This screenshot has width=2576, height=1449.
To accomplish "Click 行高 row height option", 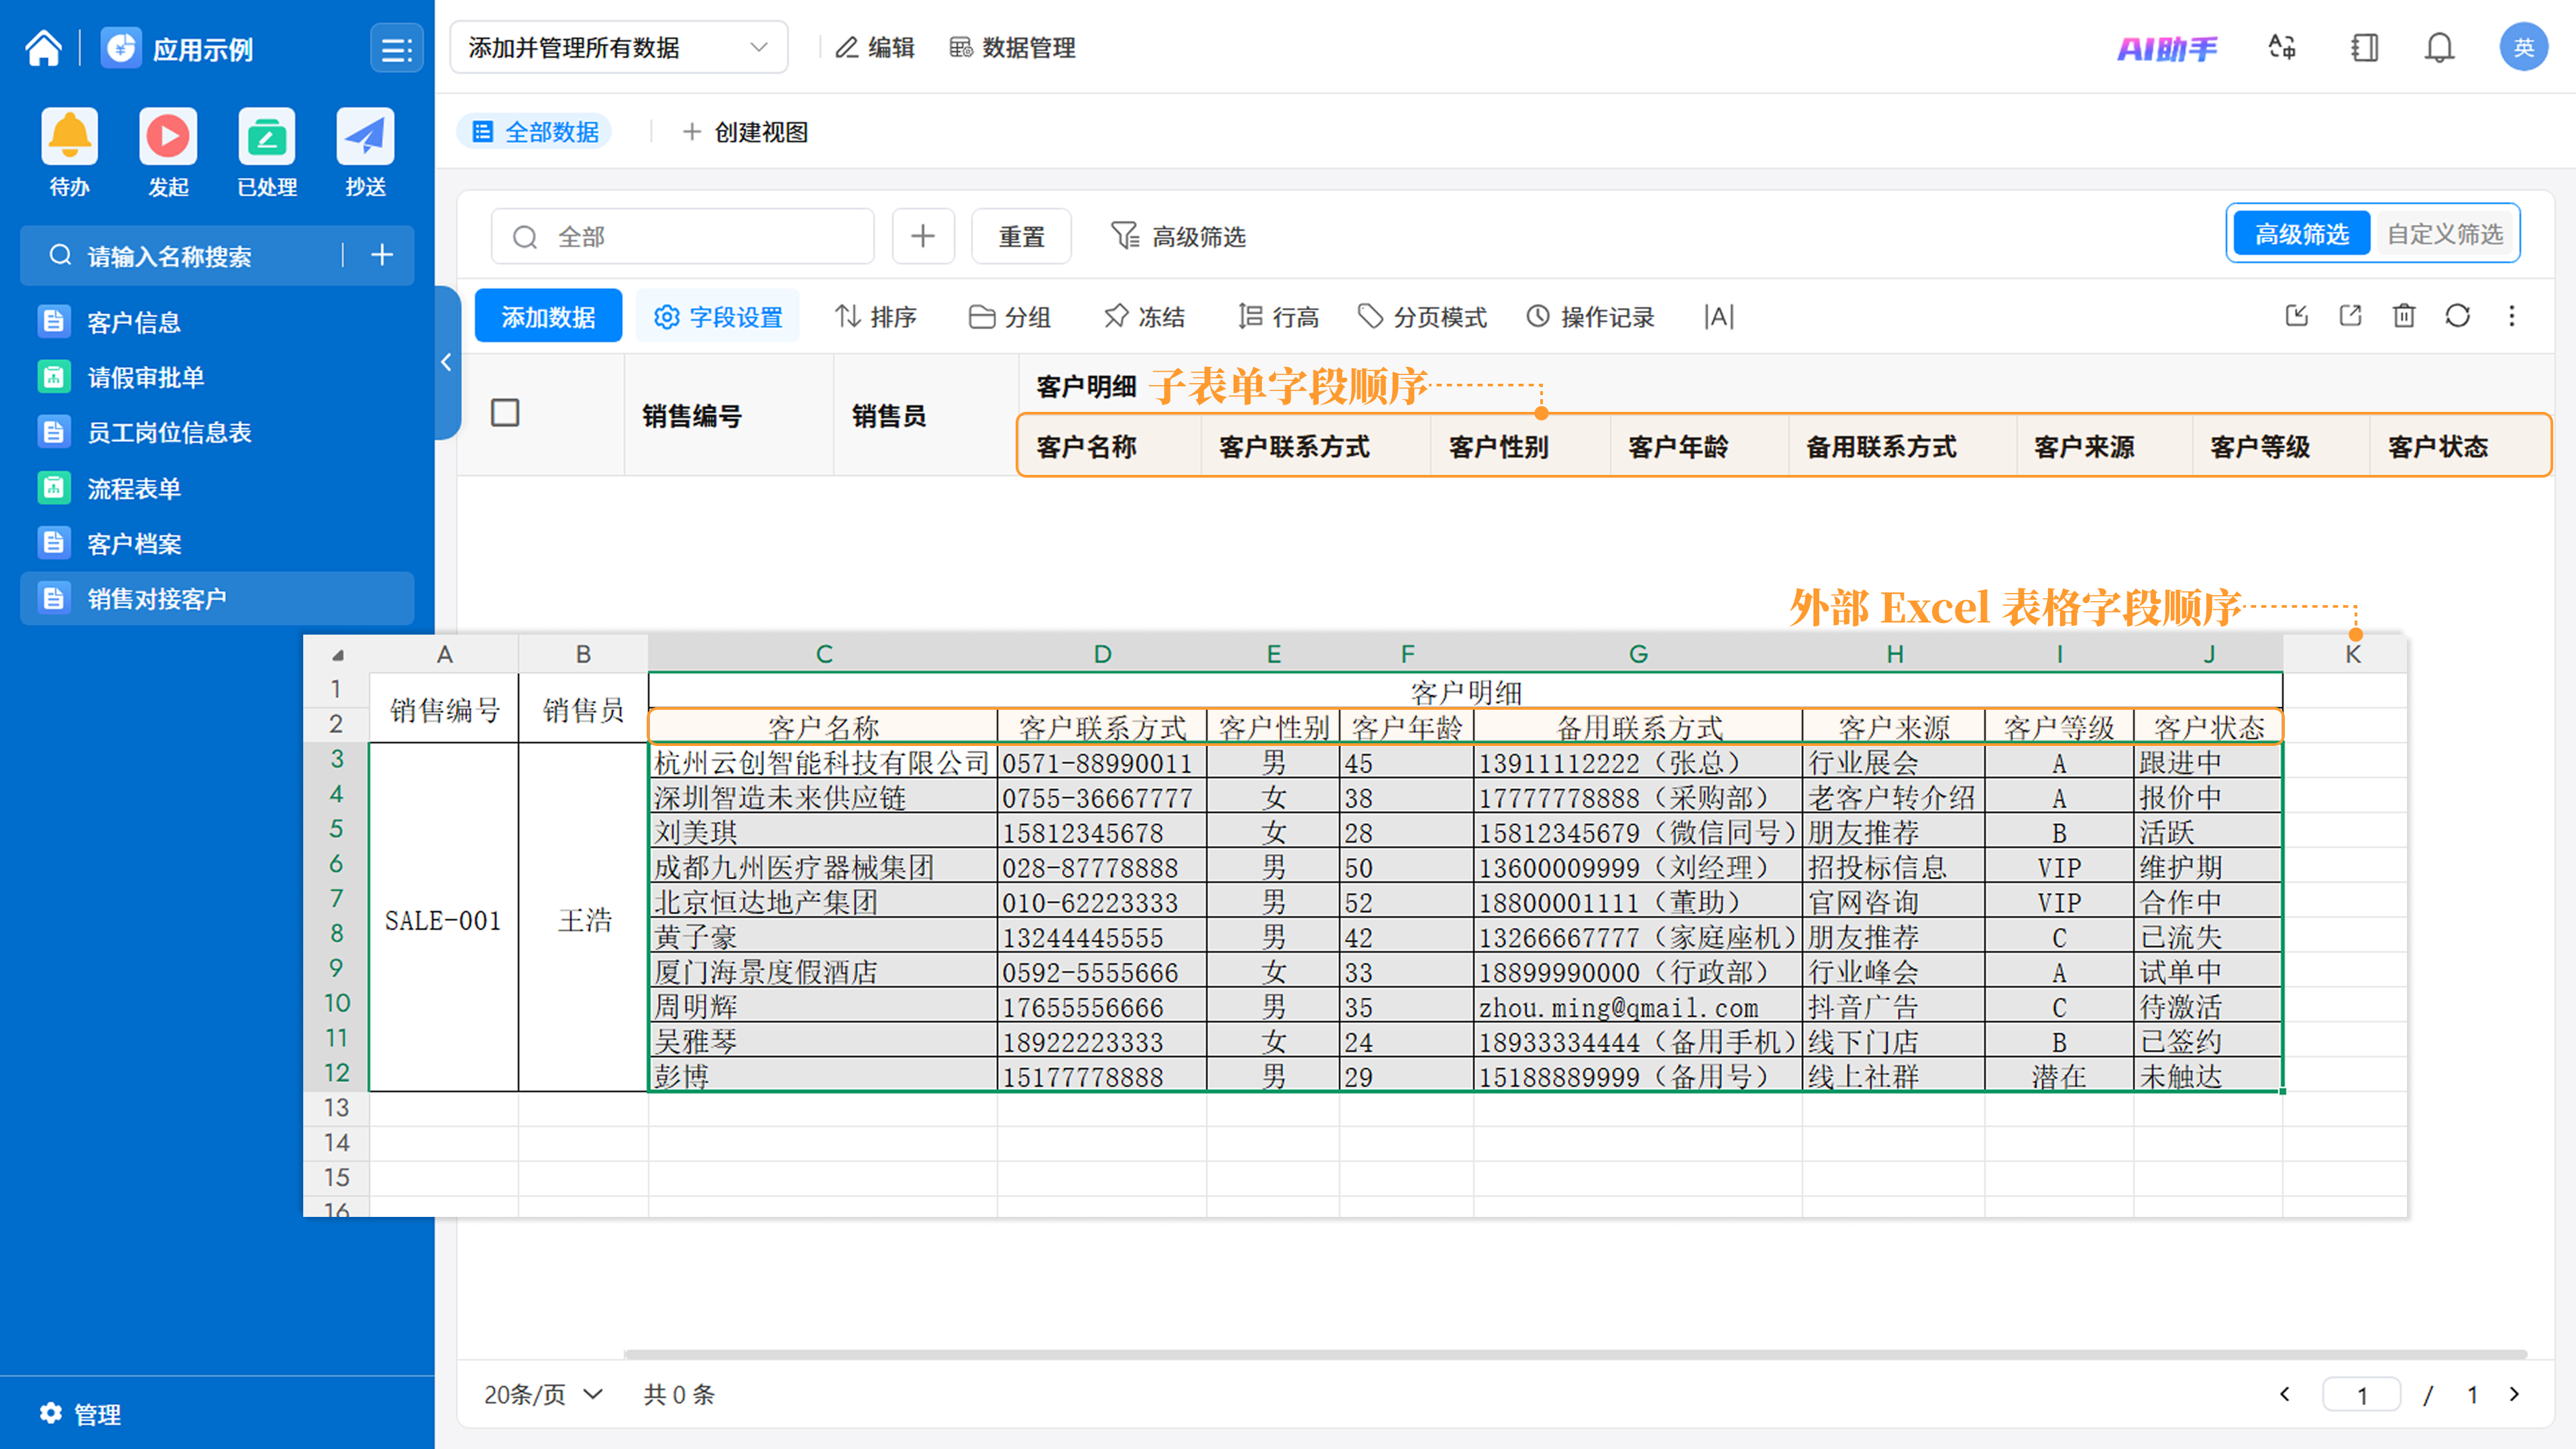I will 1278,317.
